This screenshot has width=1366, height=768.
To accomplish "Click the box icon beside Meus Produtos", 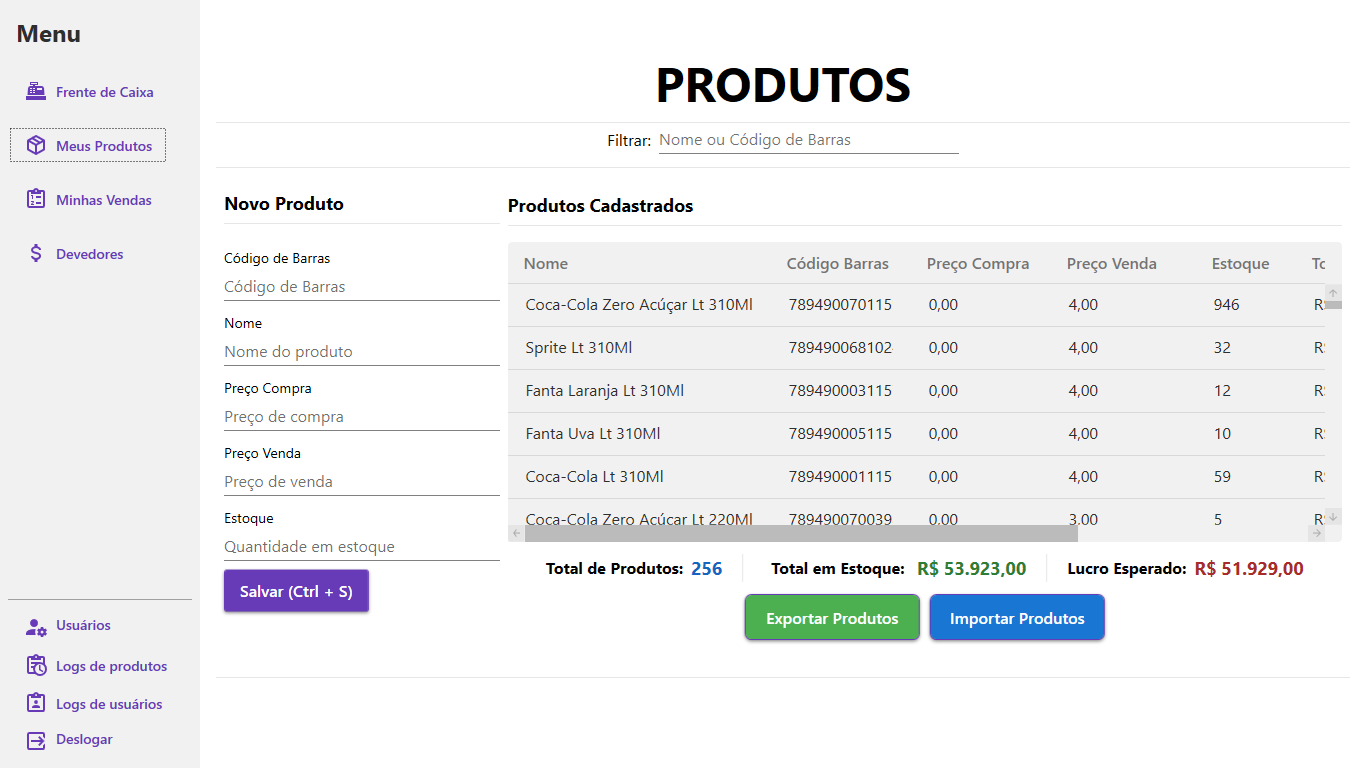I will click(x=36, y=146).
